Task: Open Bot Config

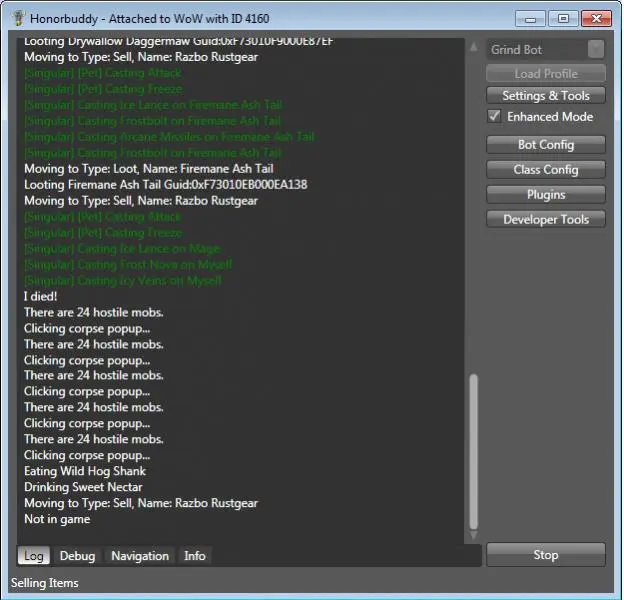Action: [546, 145]
